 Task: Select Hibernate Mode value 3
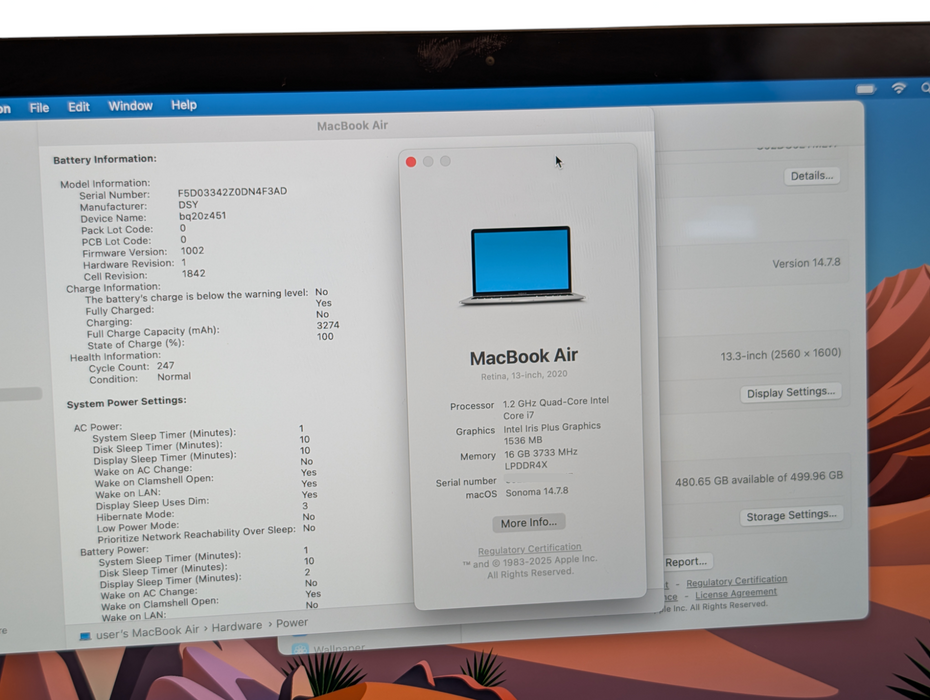(305, 506)
